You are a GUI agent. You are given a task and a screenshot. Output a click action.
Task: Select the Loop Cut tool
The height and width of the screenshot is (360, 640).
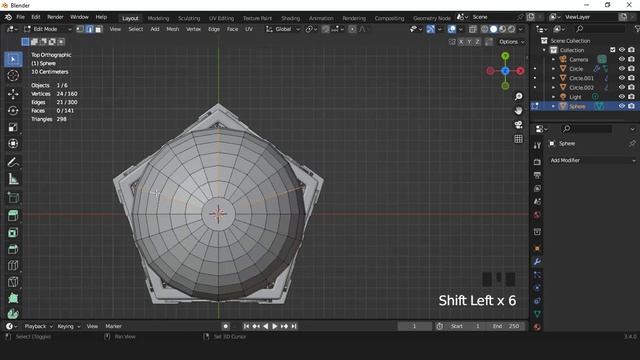coord(13,265)
